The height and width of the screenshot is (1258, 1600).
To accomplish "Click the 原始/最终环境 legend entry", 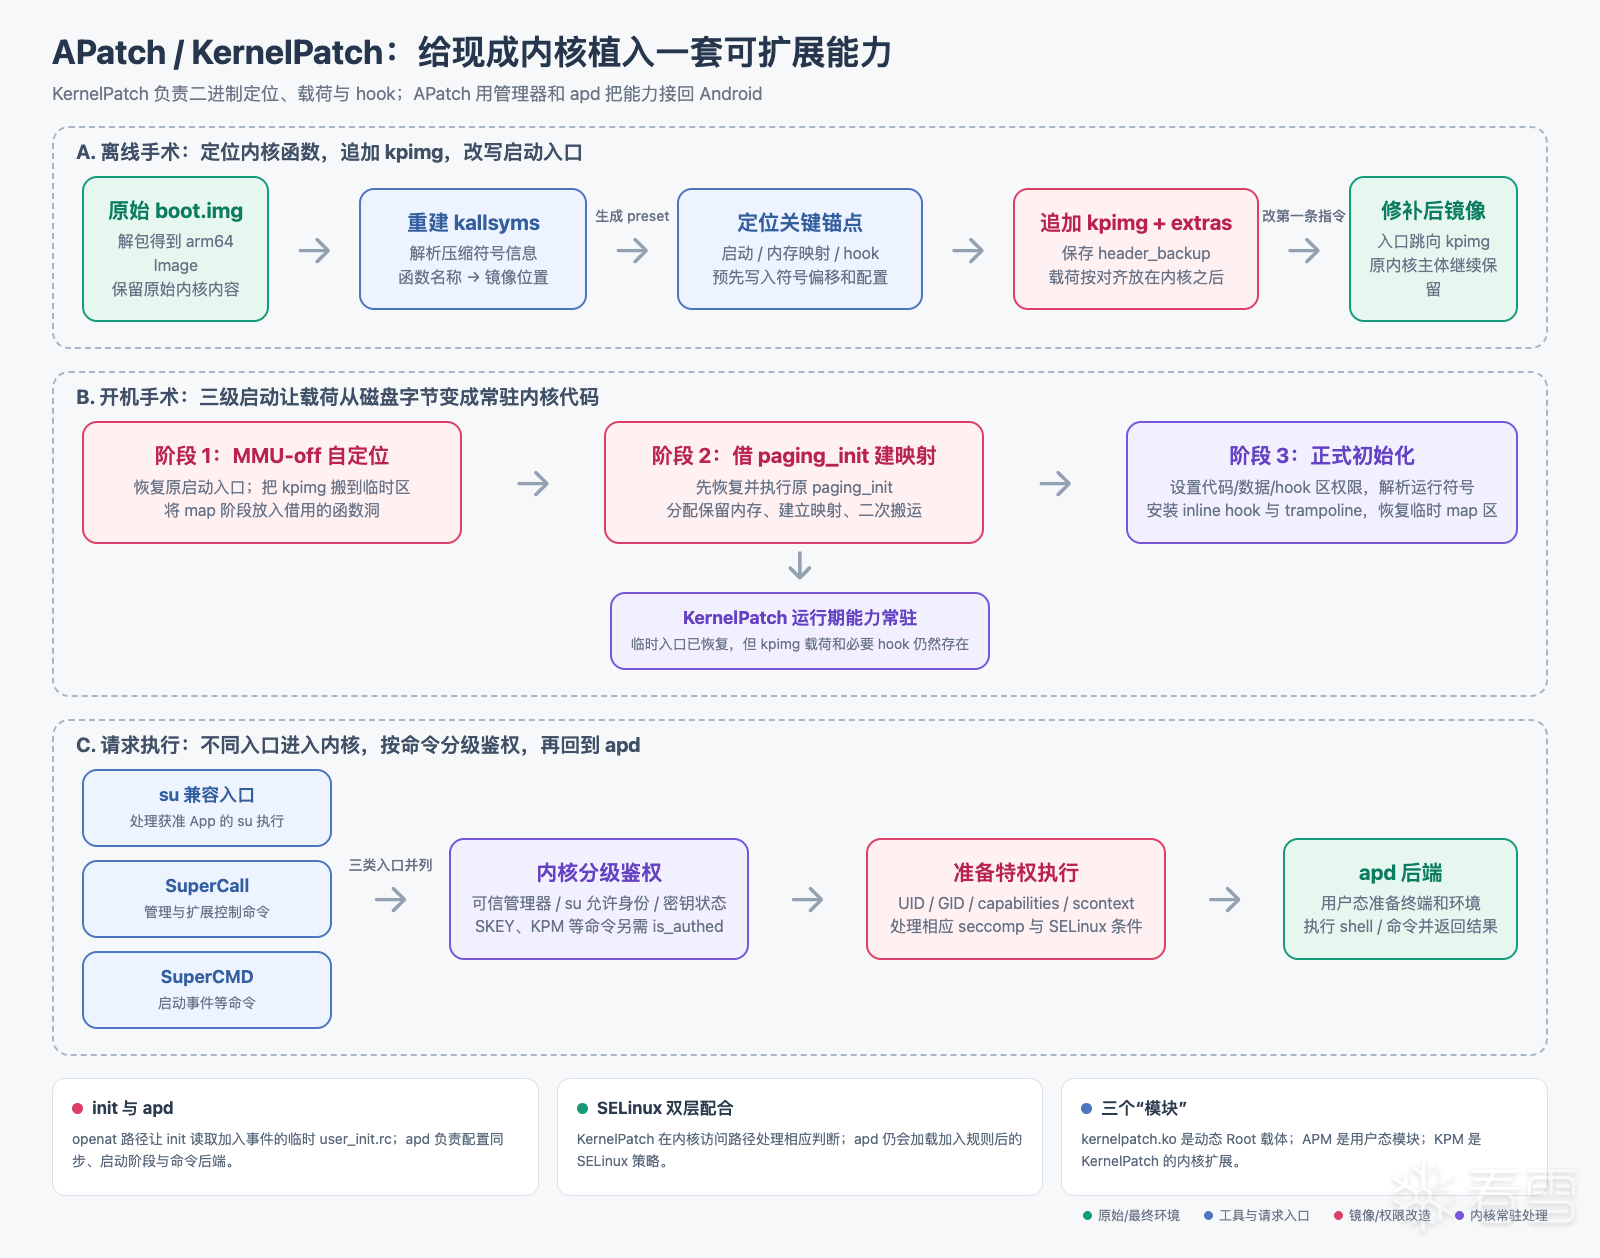I will (x=1131, y=1216).
